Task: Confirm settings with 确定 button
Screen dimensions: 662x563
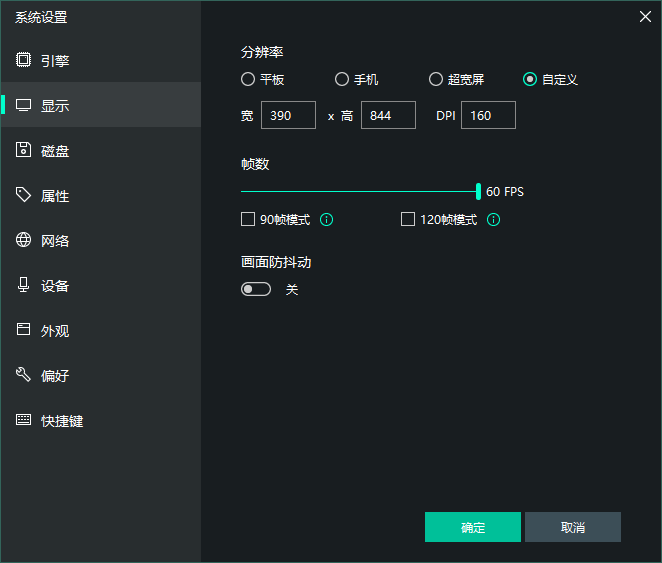Action: [x=473, y=527]
